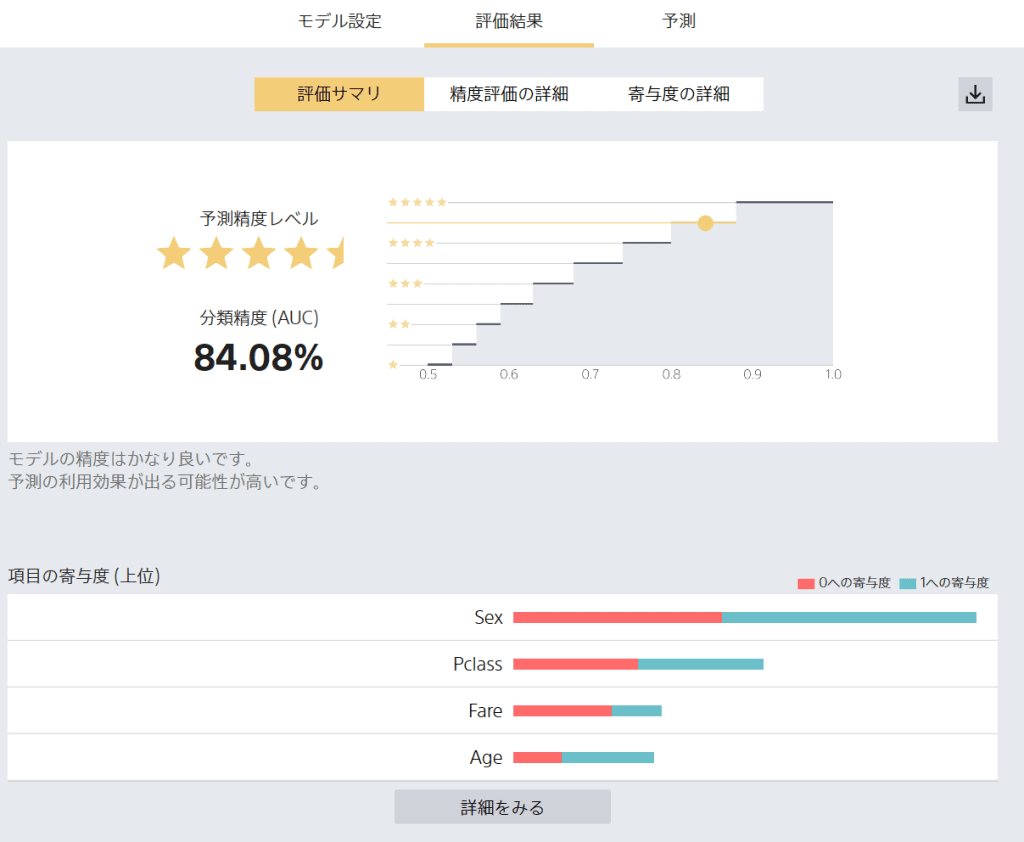Click the teal 1への寄与度 legend swatch
Screen dimensions: 1024x842
click(908, 583)
